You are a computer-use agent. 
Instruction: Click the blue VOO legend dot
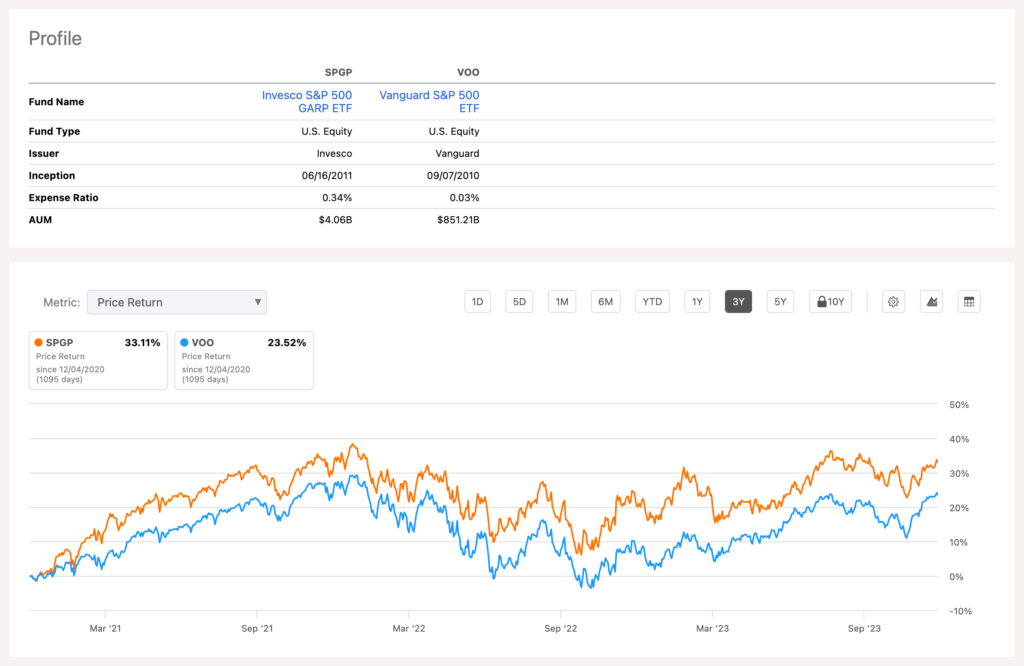184,342
